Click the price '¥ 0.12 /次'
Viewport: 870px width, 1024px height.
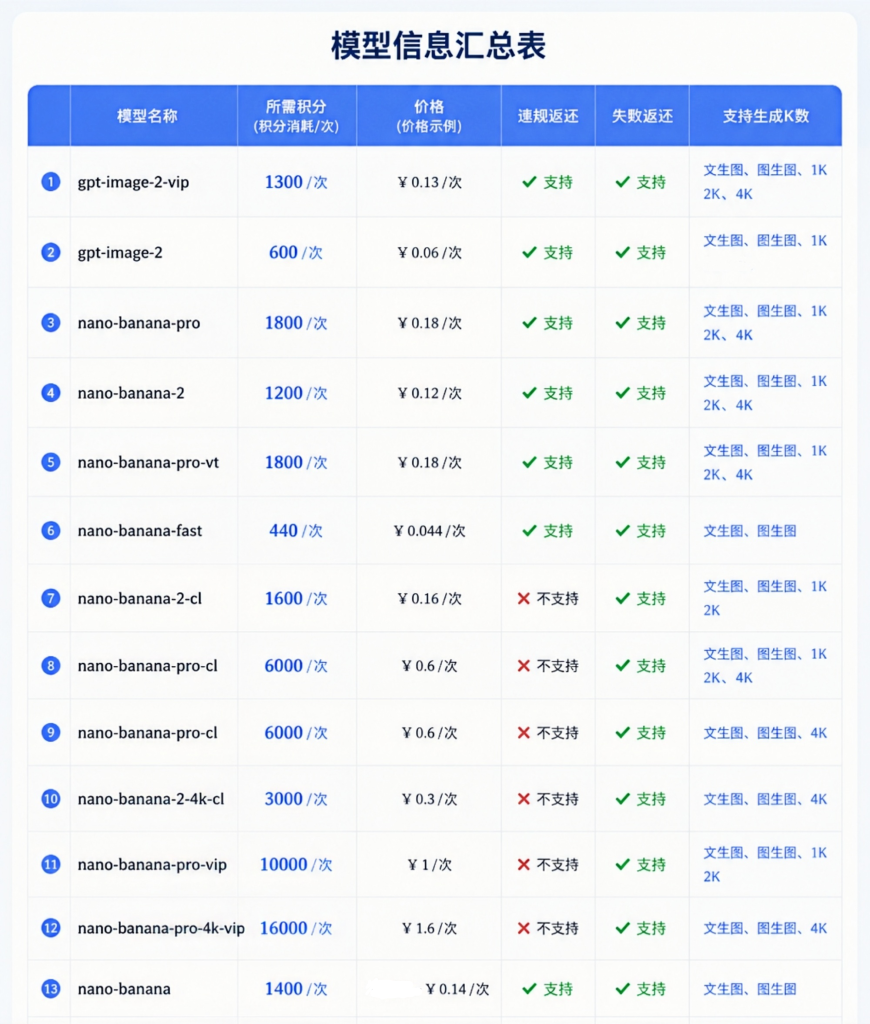point(429,393)
